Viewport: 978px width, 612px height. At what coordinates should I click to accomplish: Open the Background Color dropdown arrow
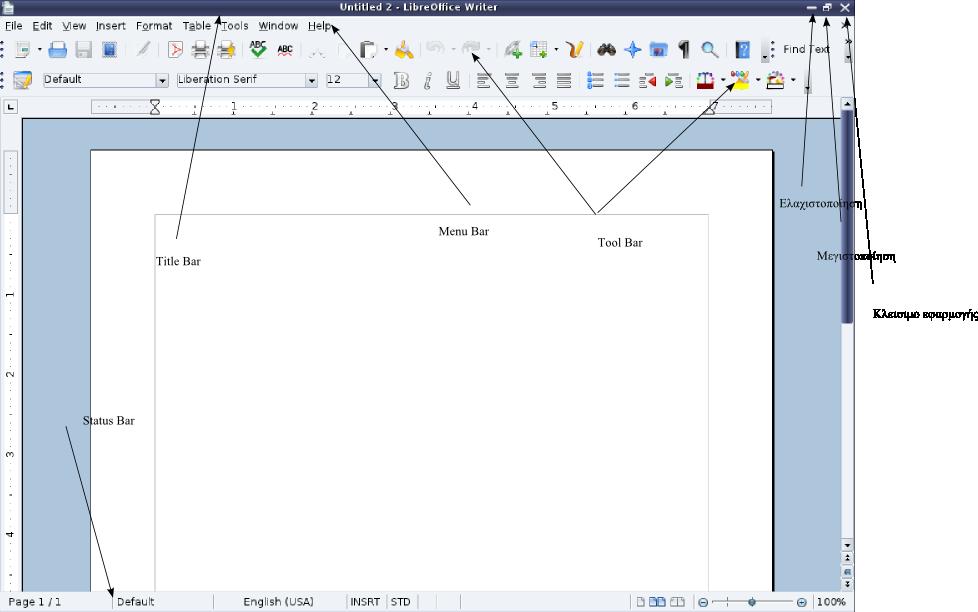coord(793,80)
